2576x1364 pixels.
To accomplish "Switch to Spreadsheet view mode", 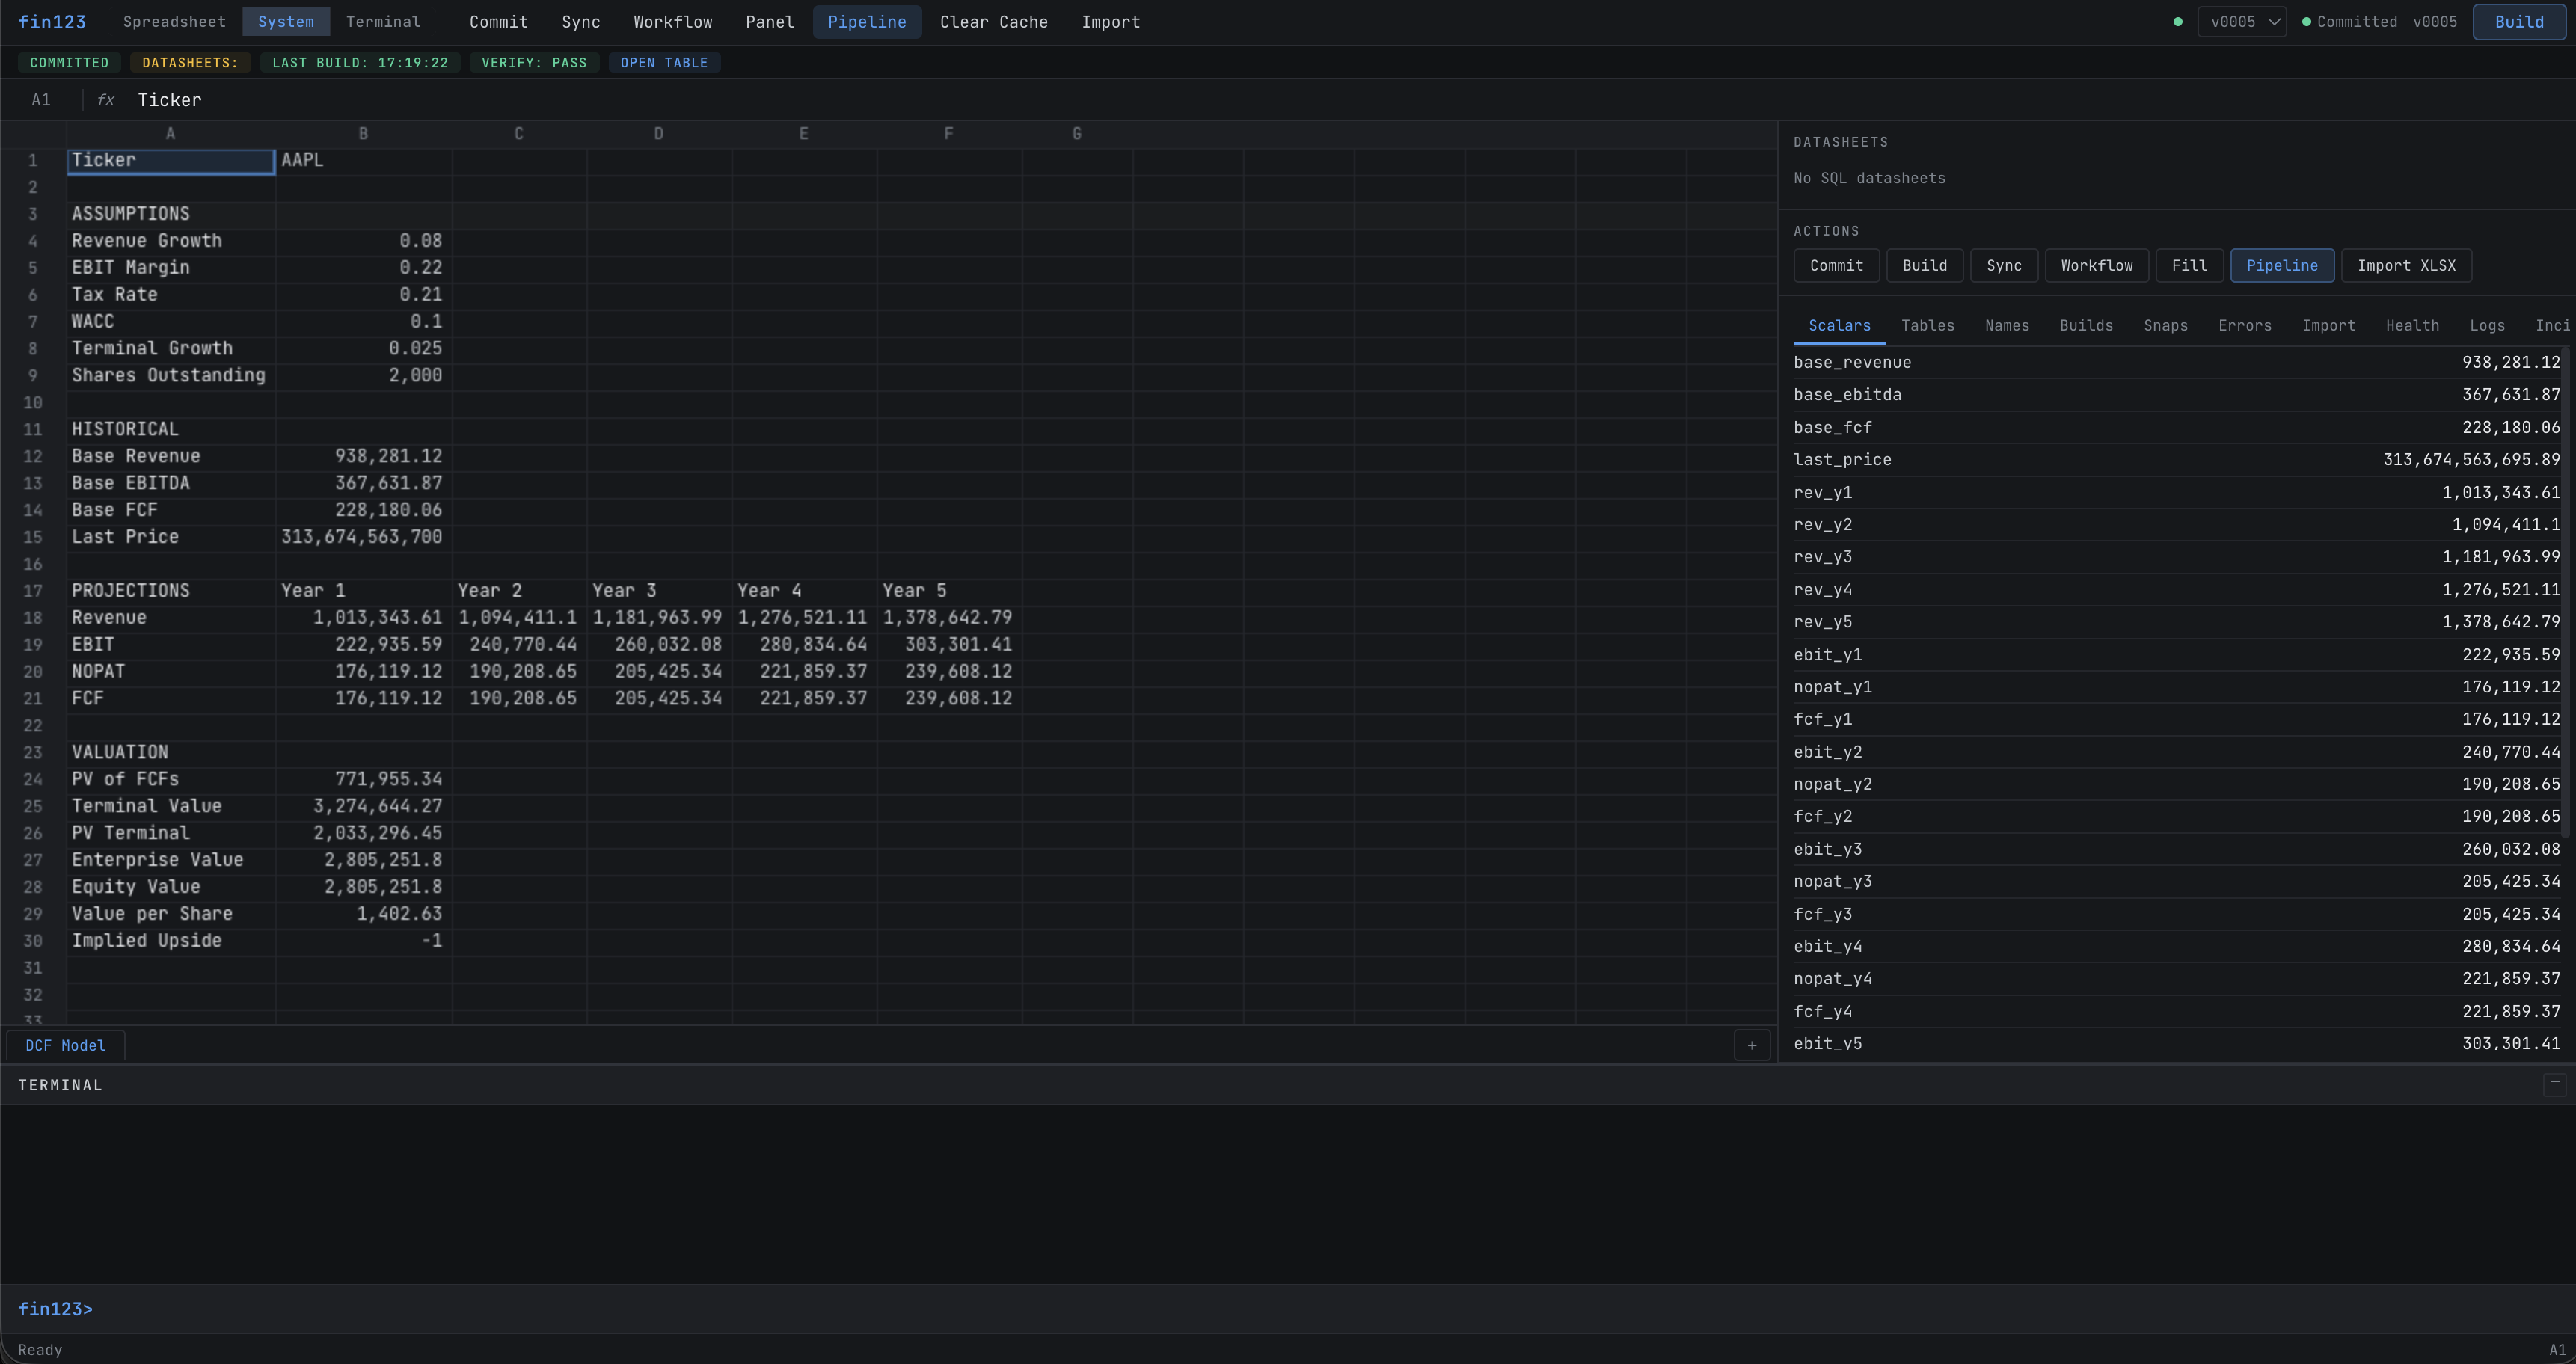I will pyautogui.click(x=174, y=22).
